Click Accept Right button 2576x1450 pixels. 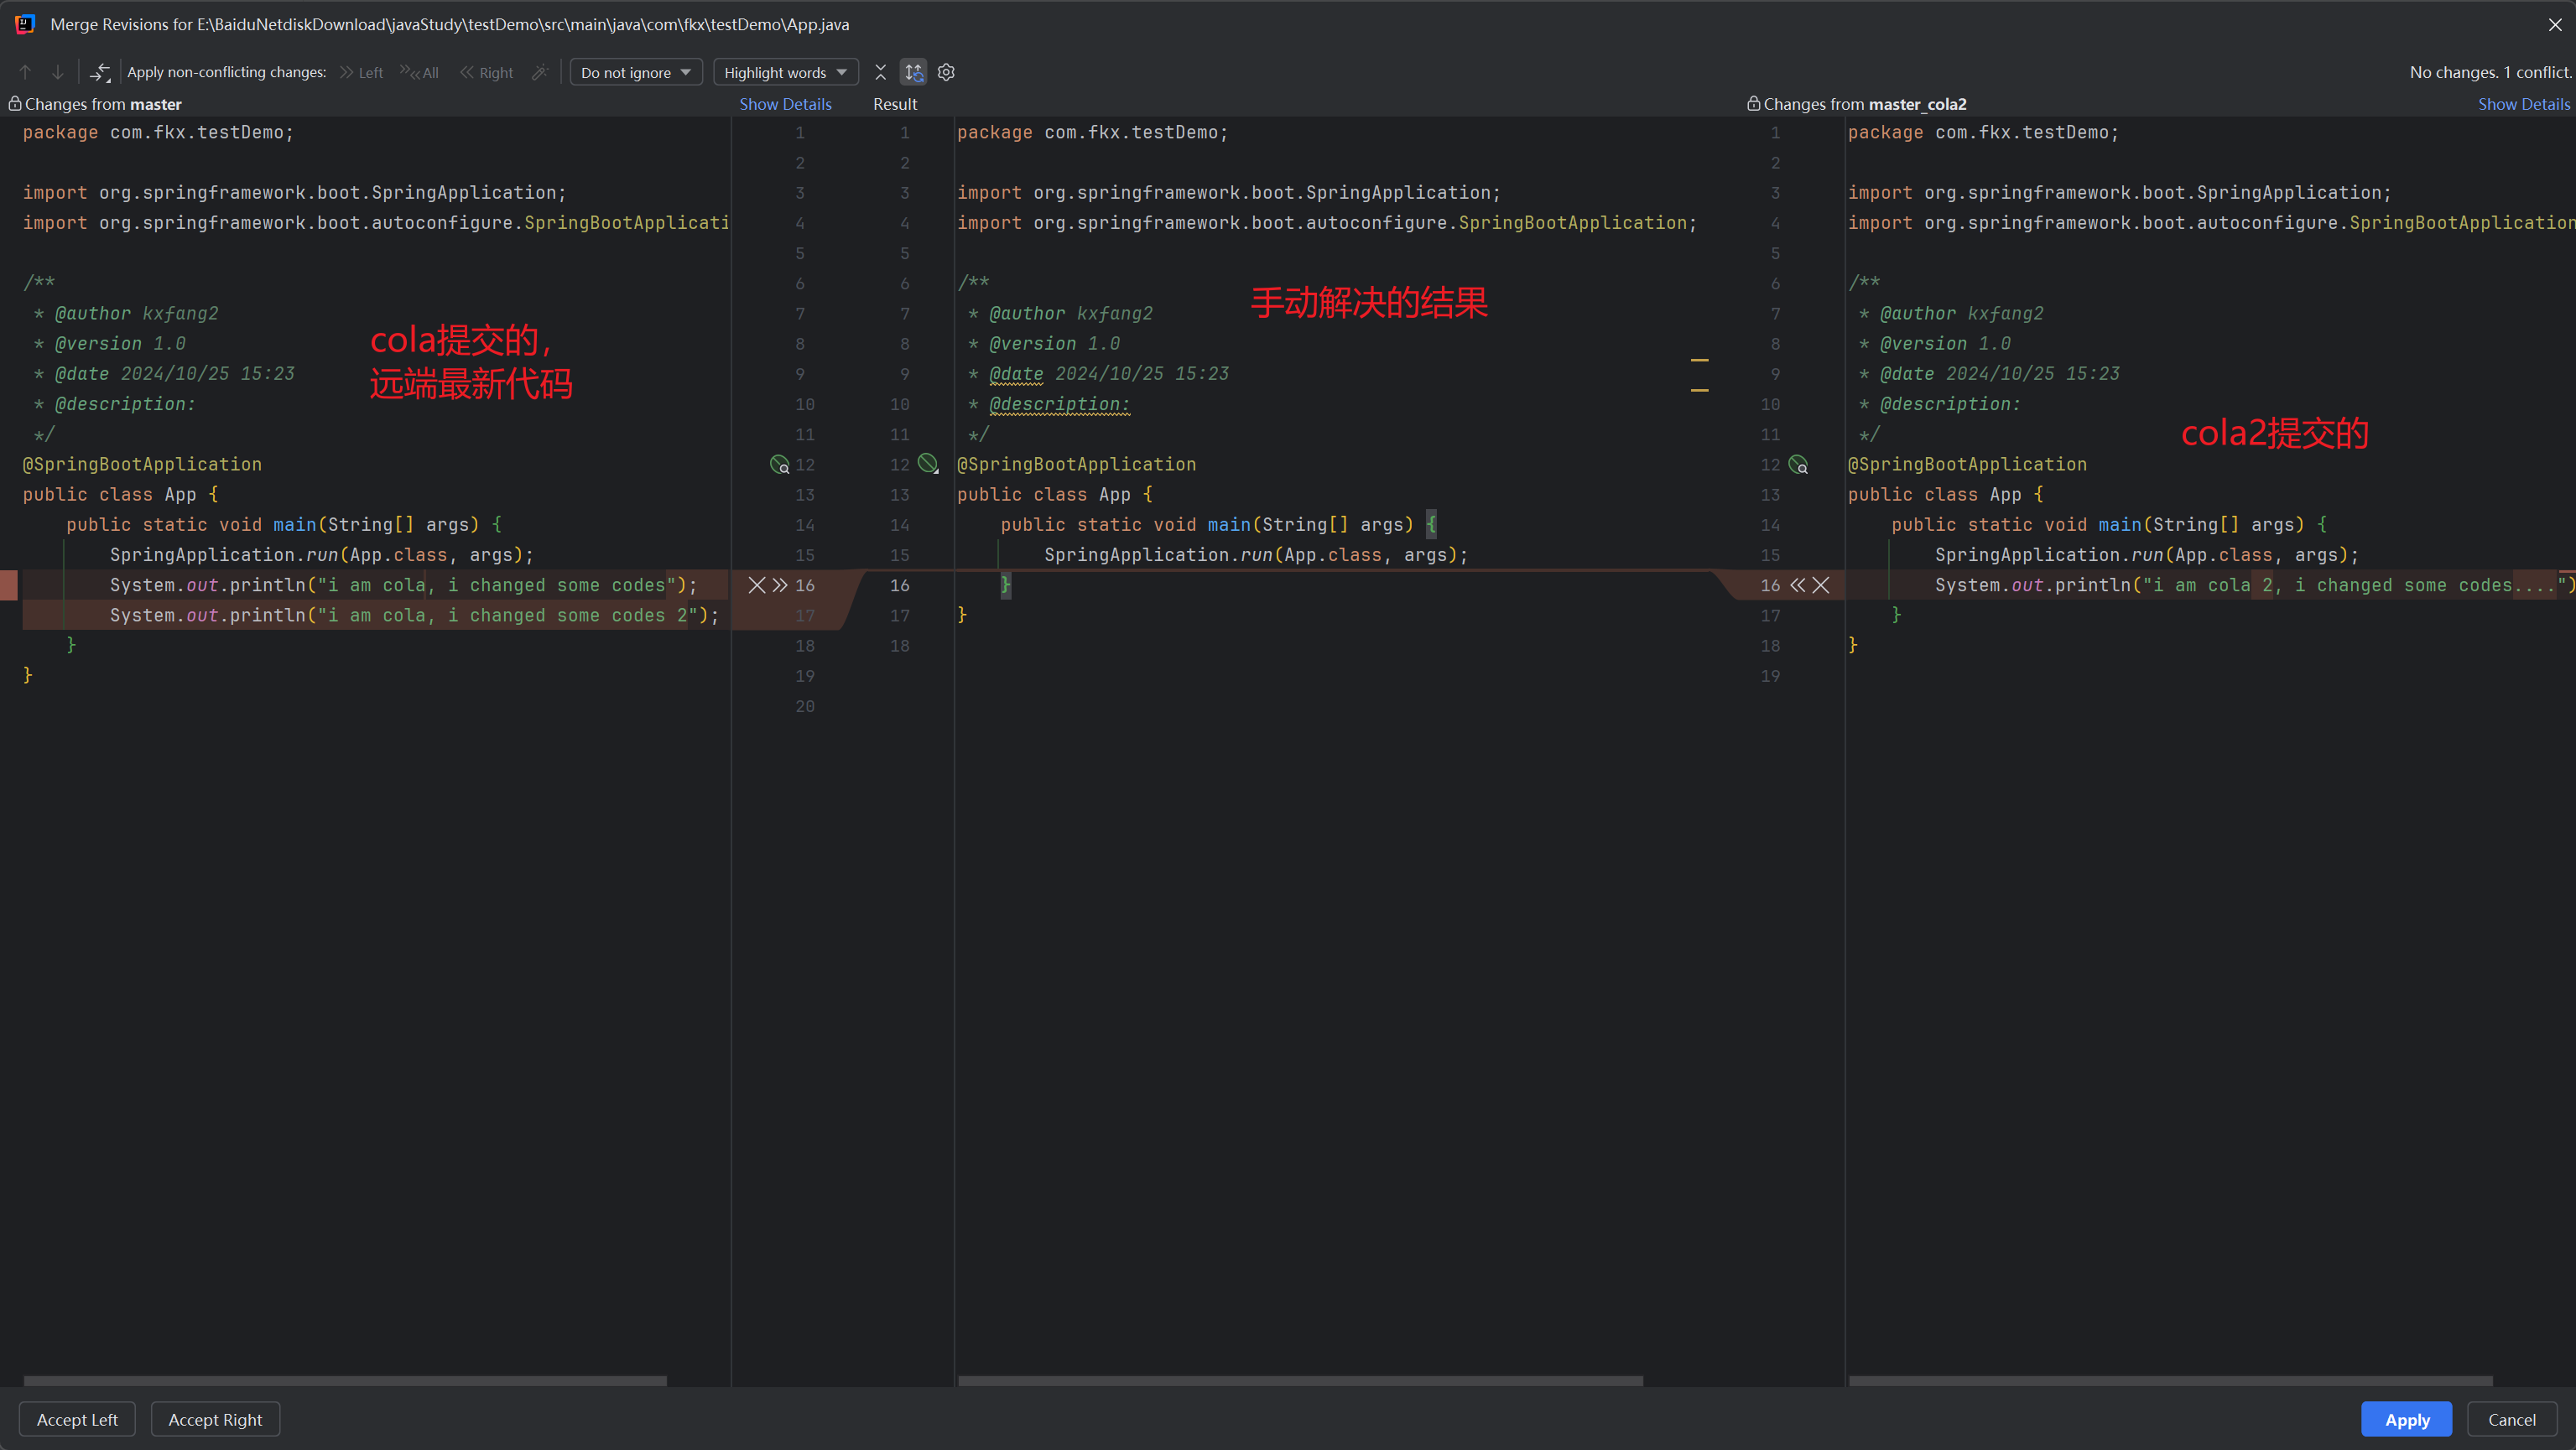[x=215, y=1419]
